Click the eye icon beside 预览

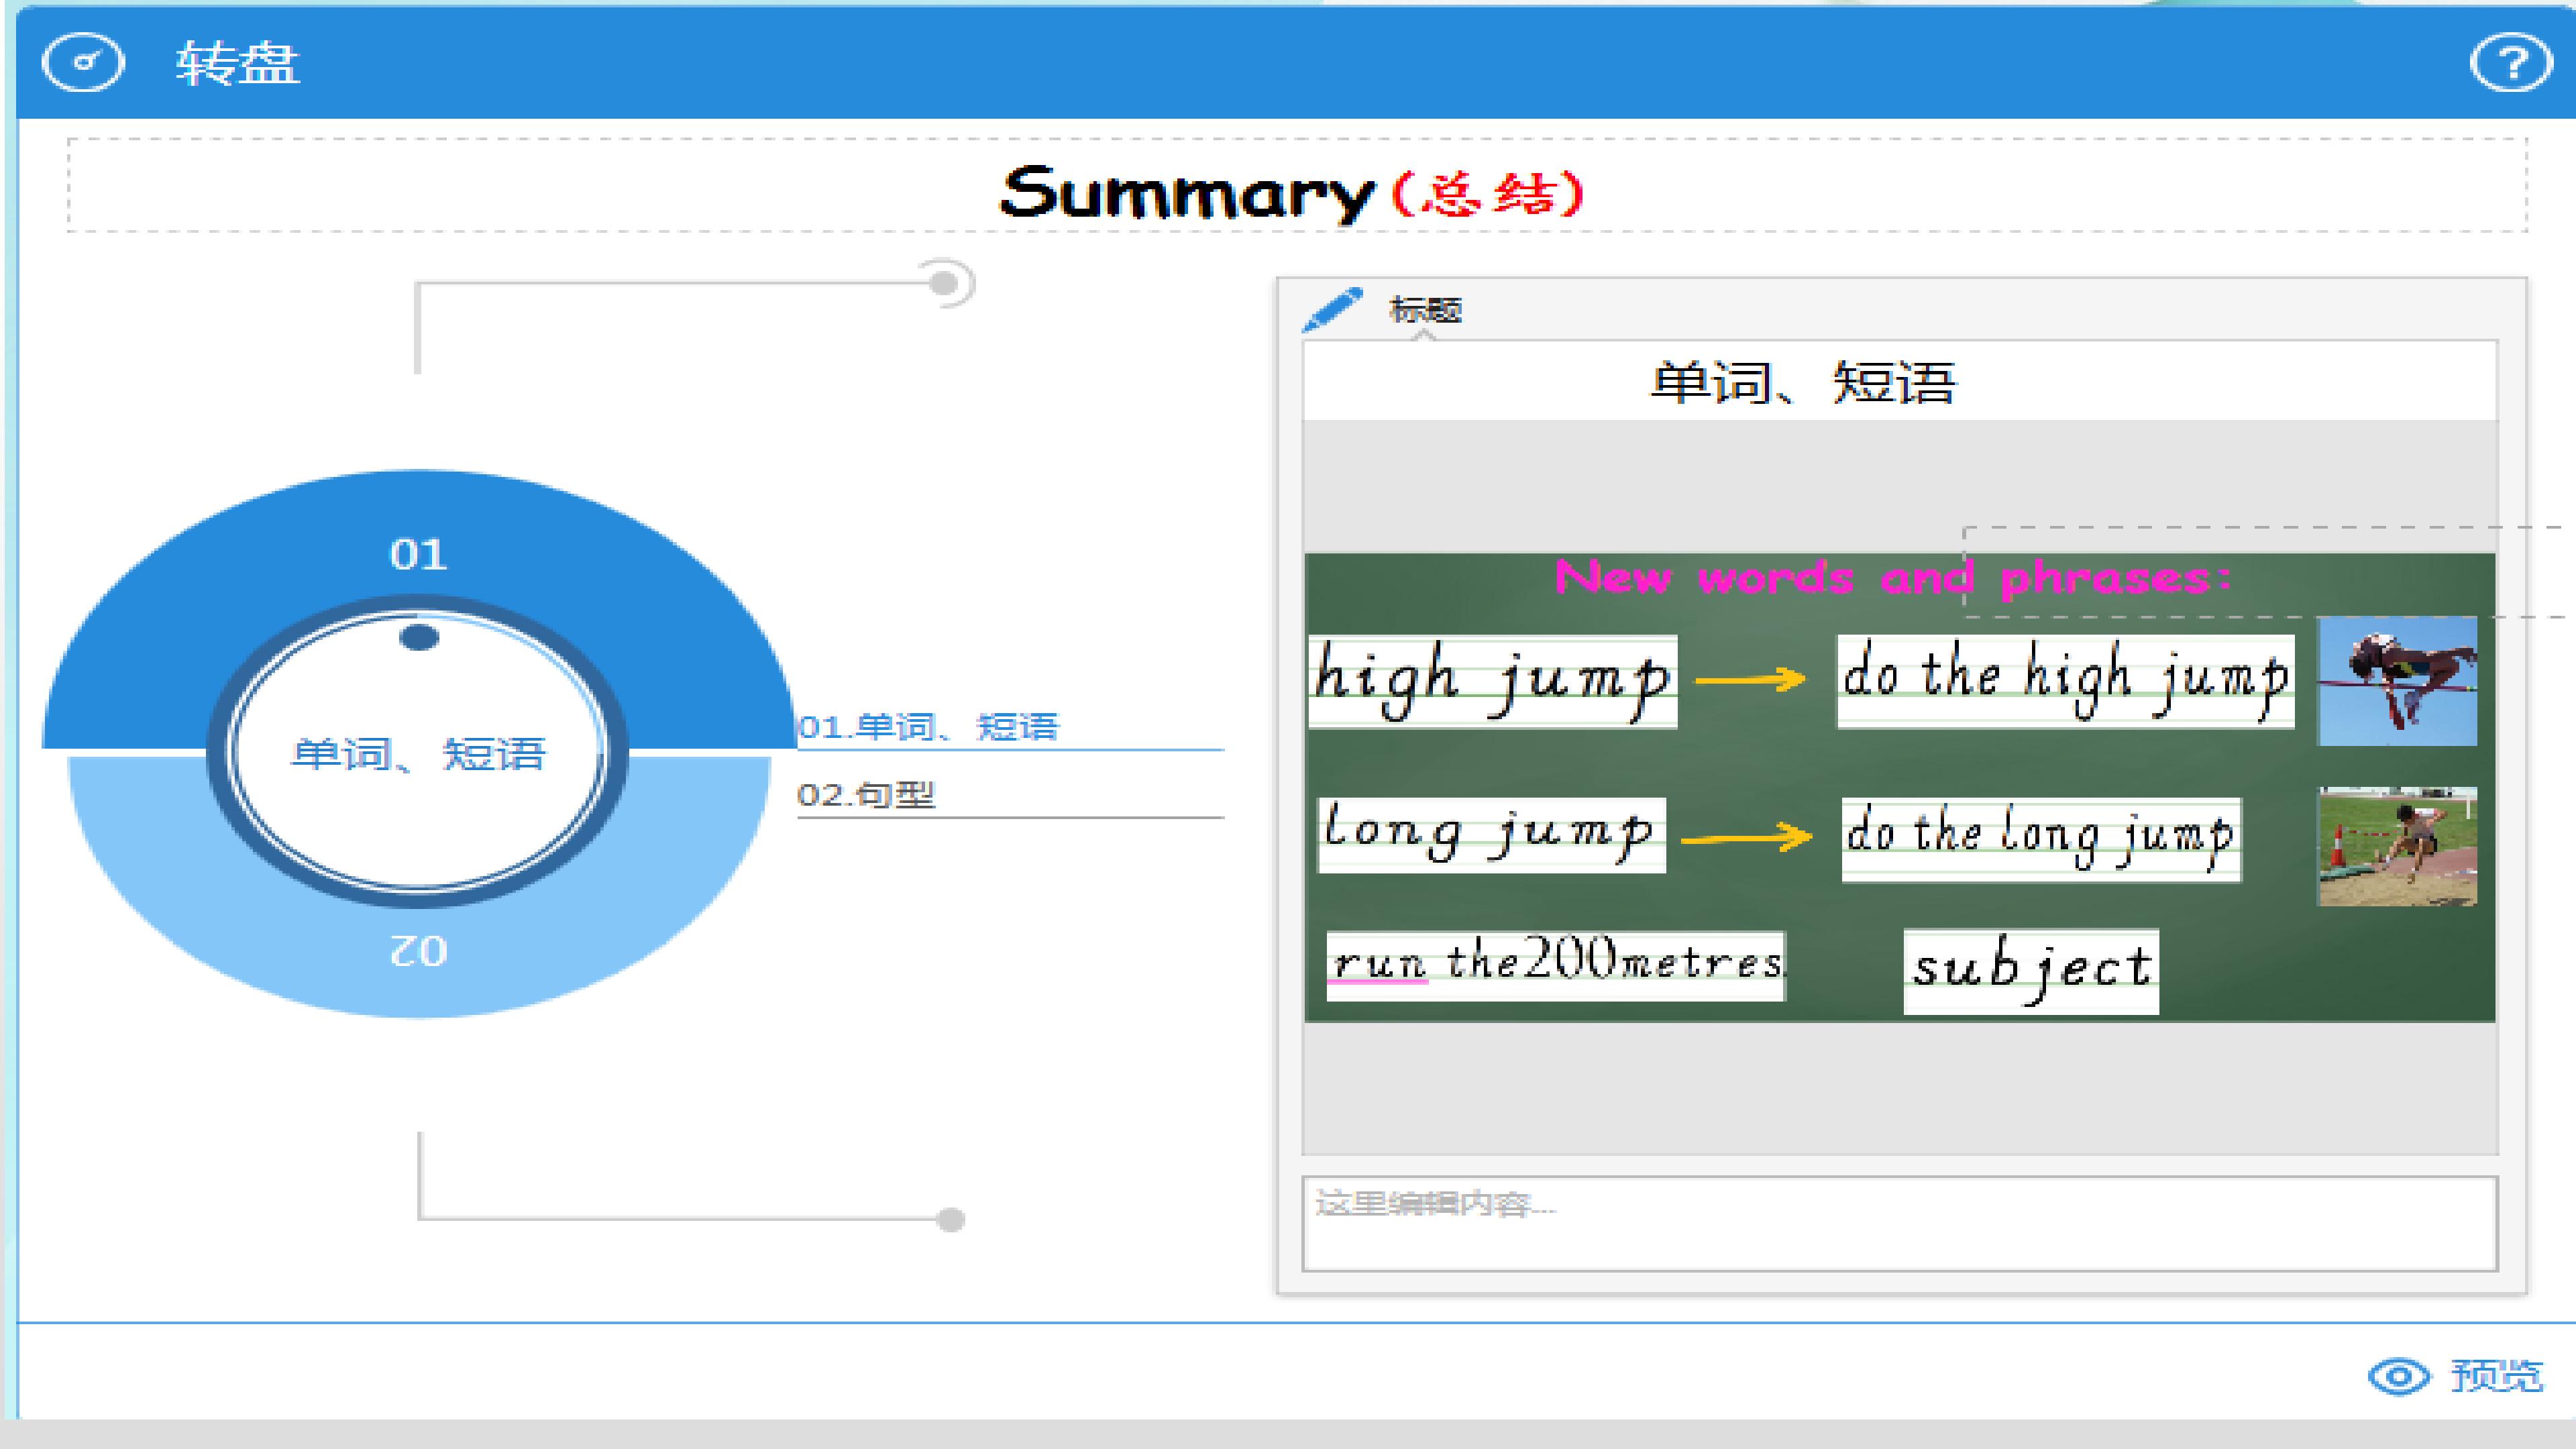click(2398, 1377)
